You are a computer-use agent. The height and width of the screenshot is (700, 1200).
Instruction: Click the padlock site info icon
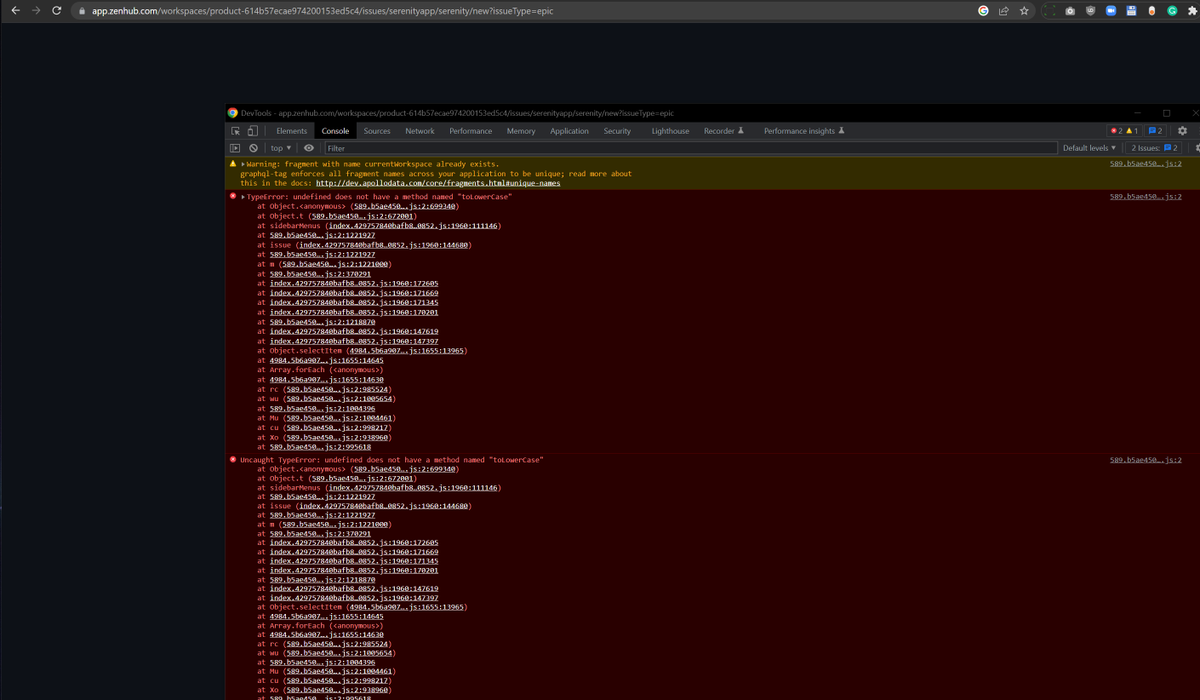(x=83, y=10)
